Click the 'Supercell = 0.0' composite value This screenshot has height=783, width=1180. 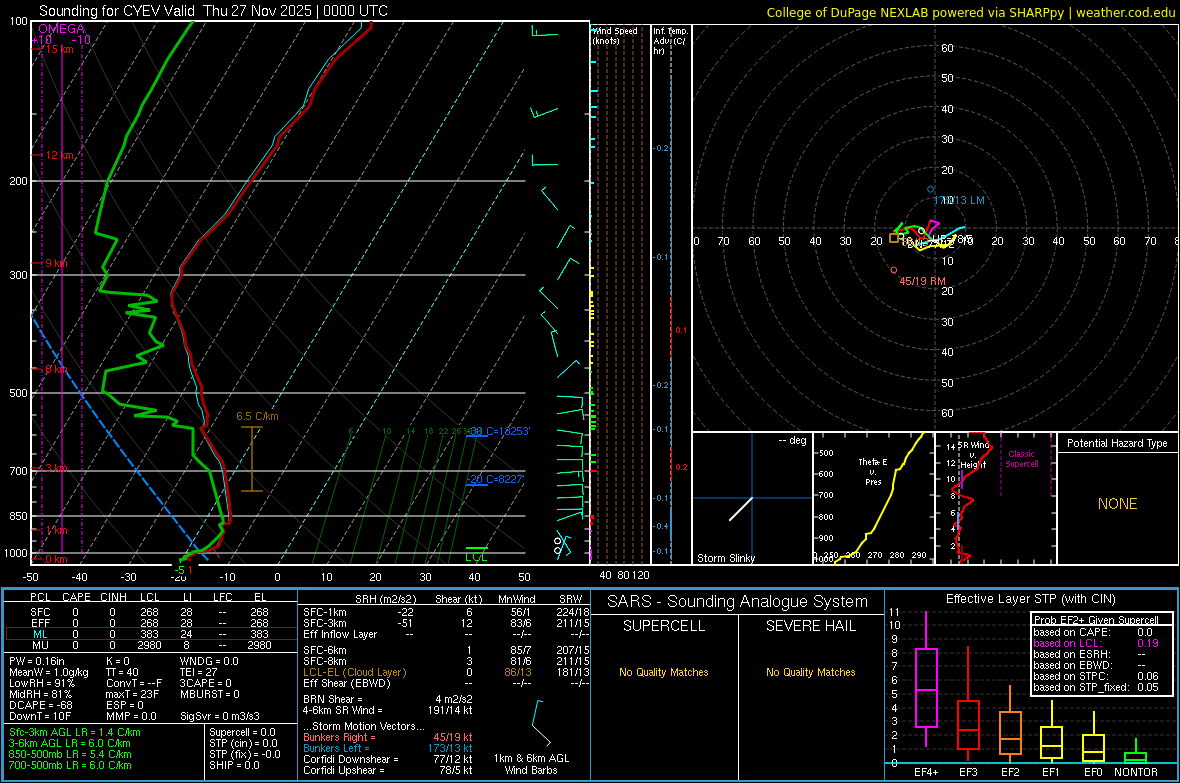tap(242, 733)
